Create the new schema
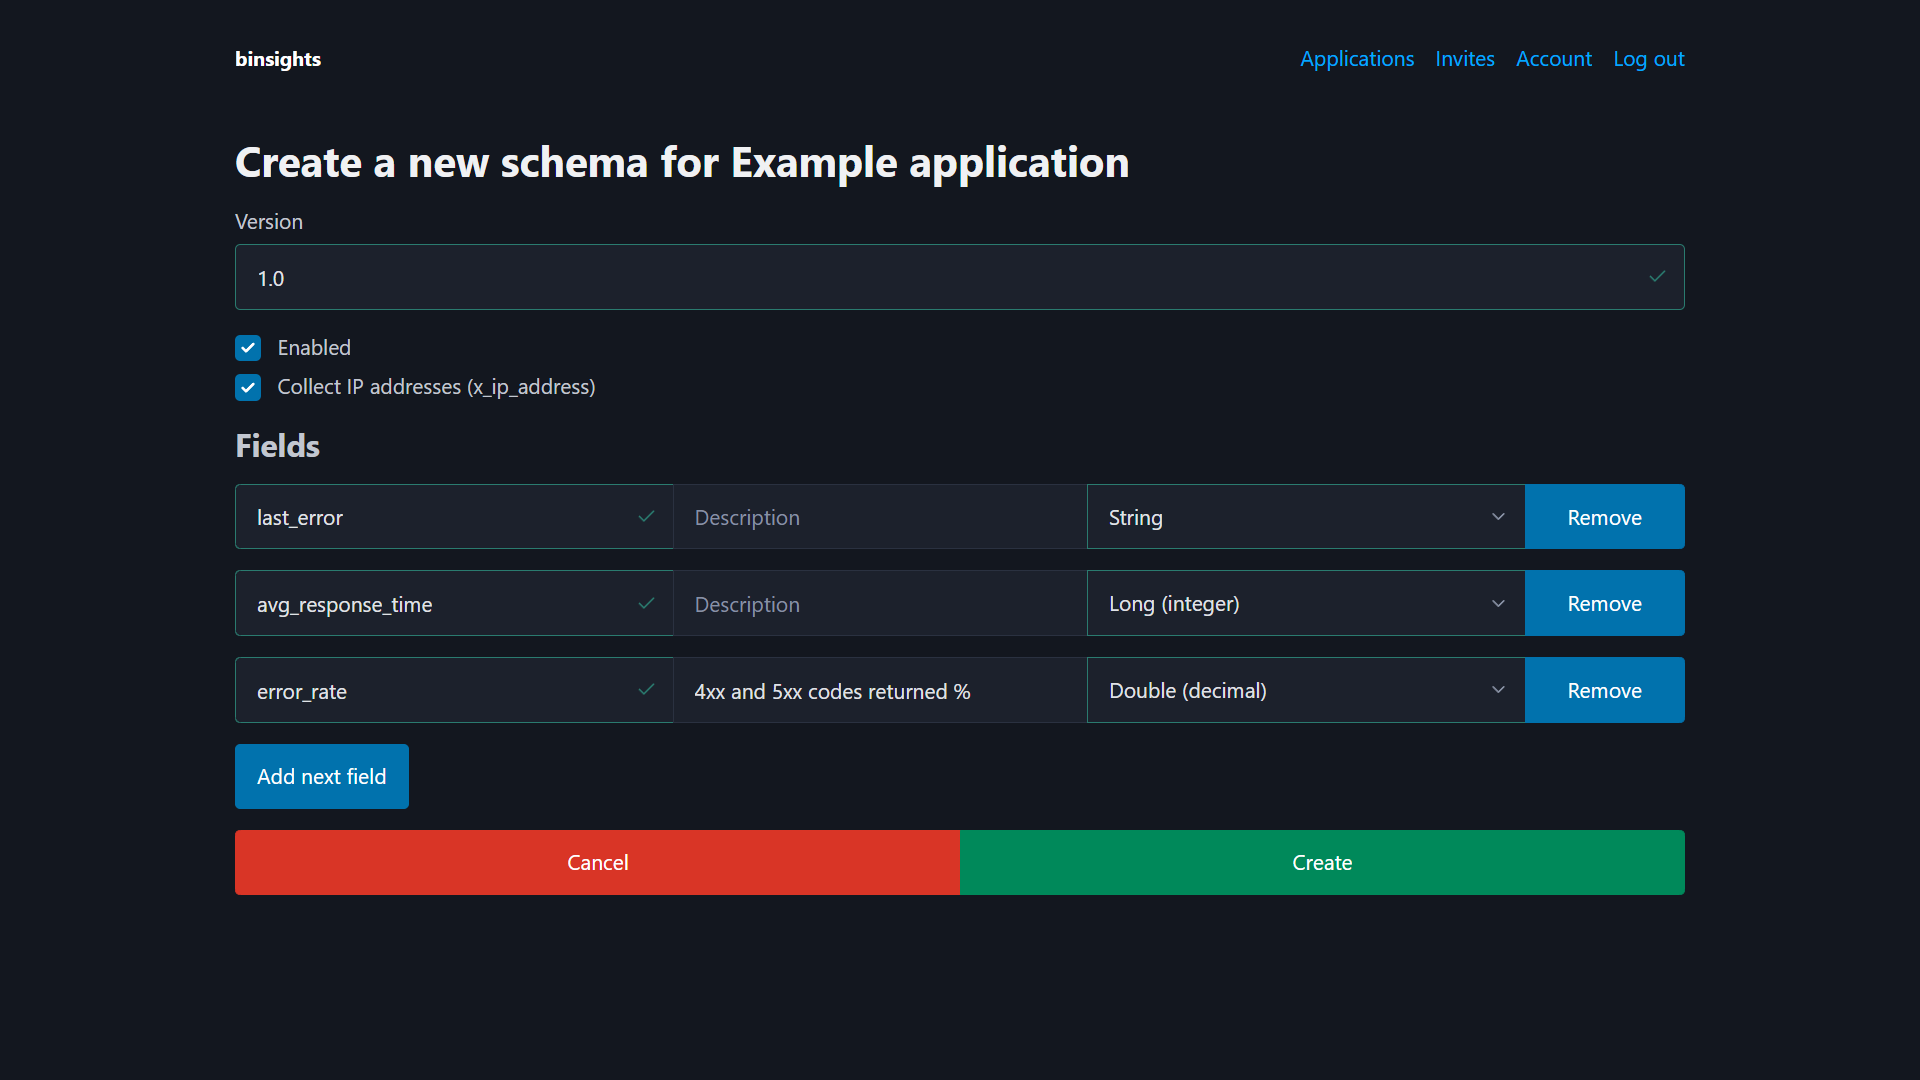Image resolution: width=1920 pixels, height=1080 pixels. point(1321,862)
